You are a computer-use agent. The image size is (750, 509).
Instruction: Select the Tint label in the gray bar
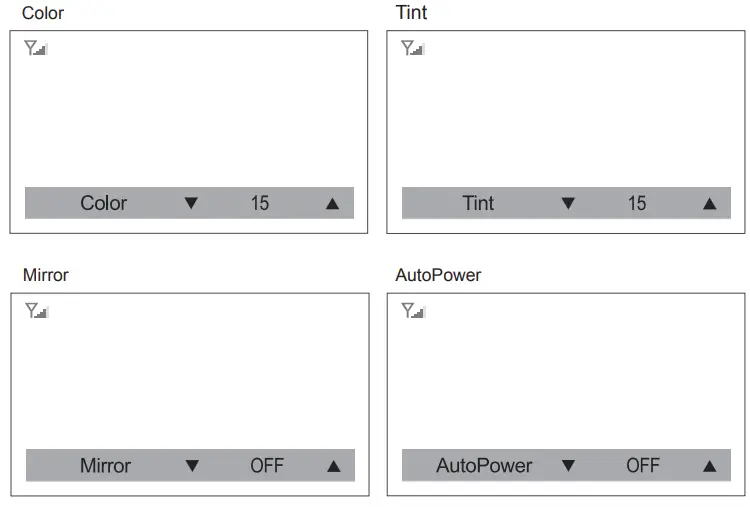click(478, 203)
